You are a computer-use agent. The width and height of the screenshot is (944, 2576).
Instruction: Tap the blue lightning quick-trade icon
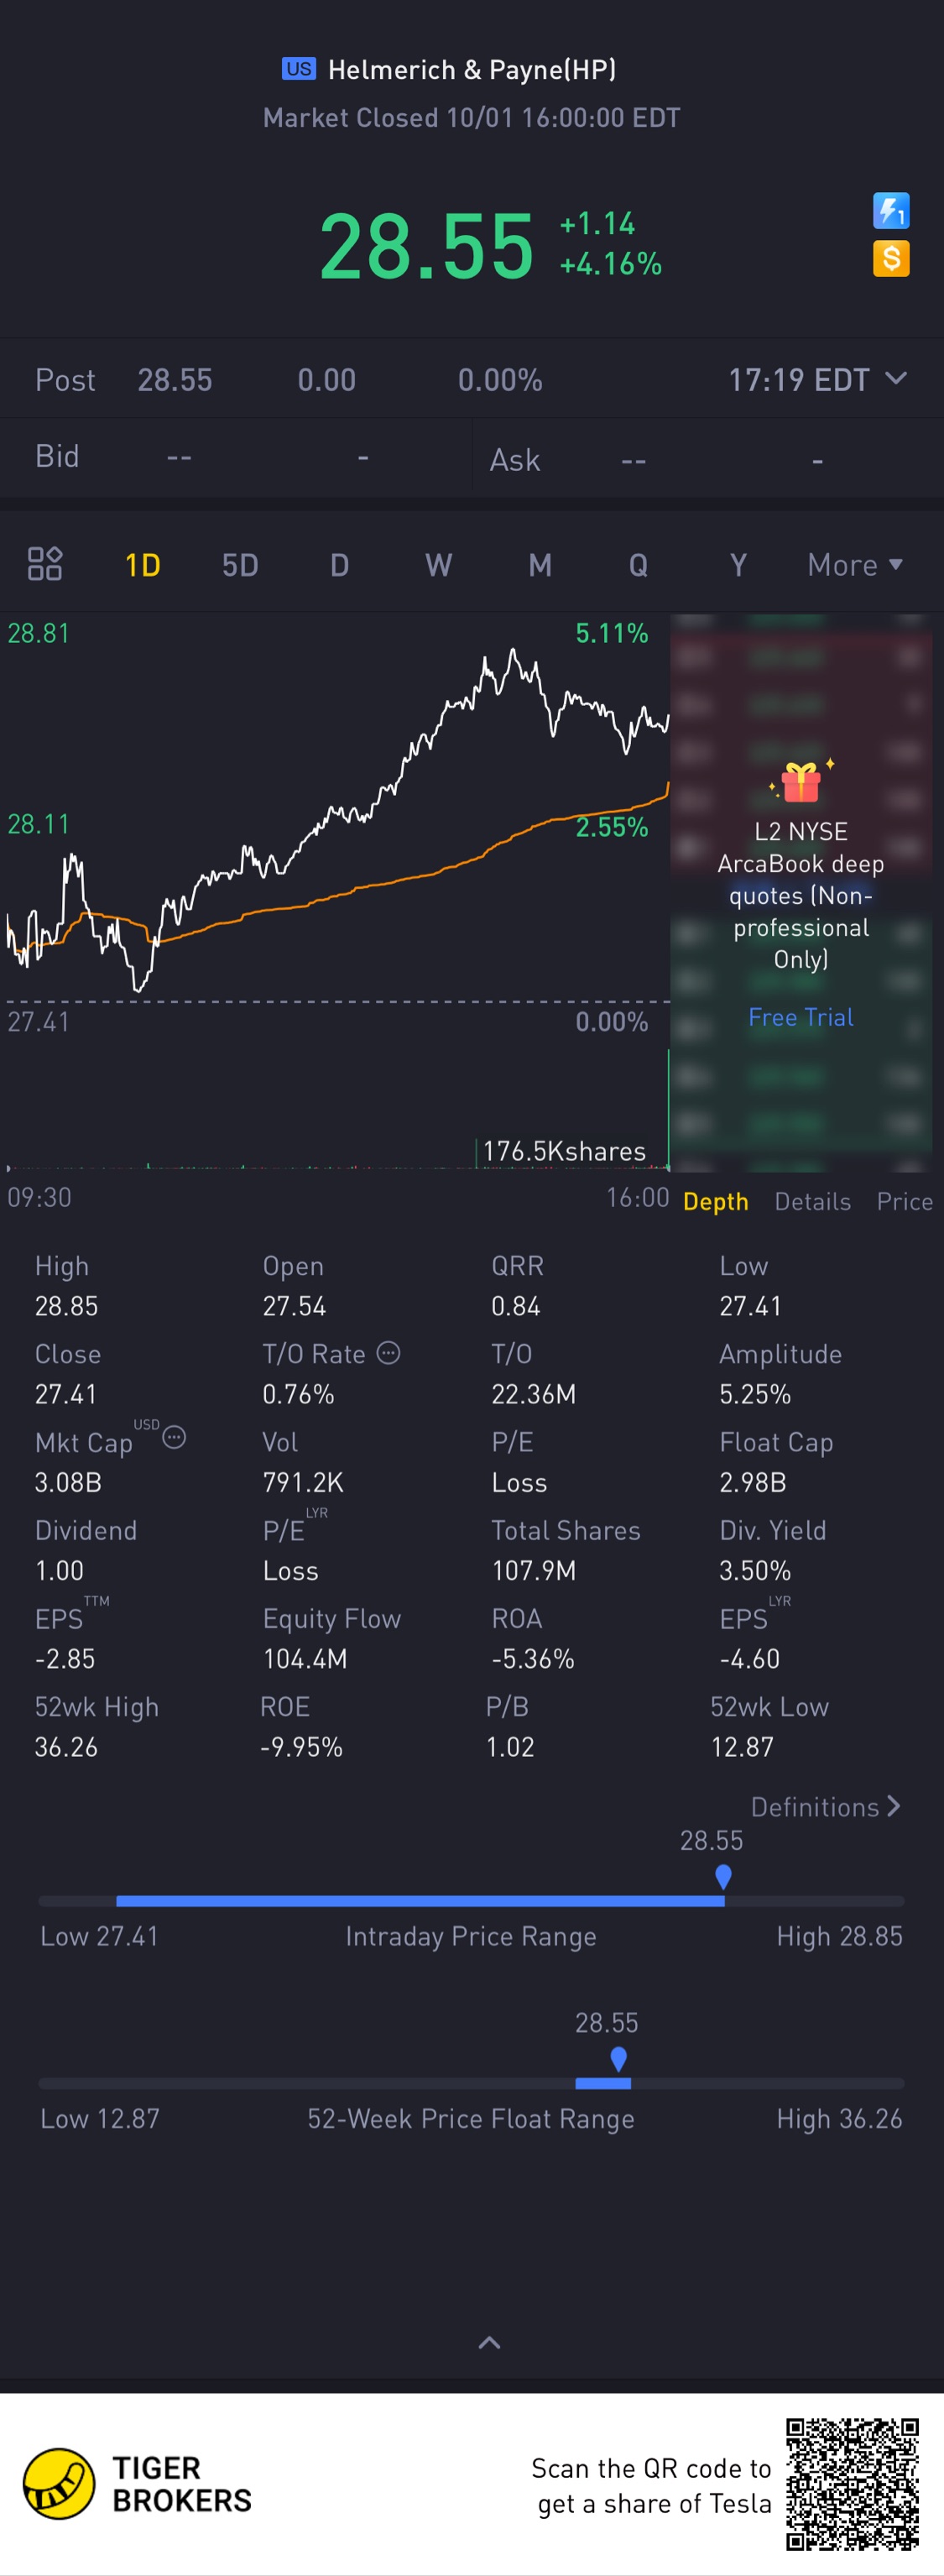coord(890,211)
